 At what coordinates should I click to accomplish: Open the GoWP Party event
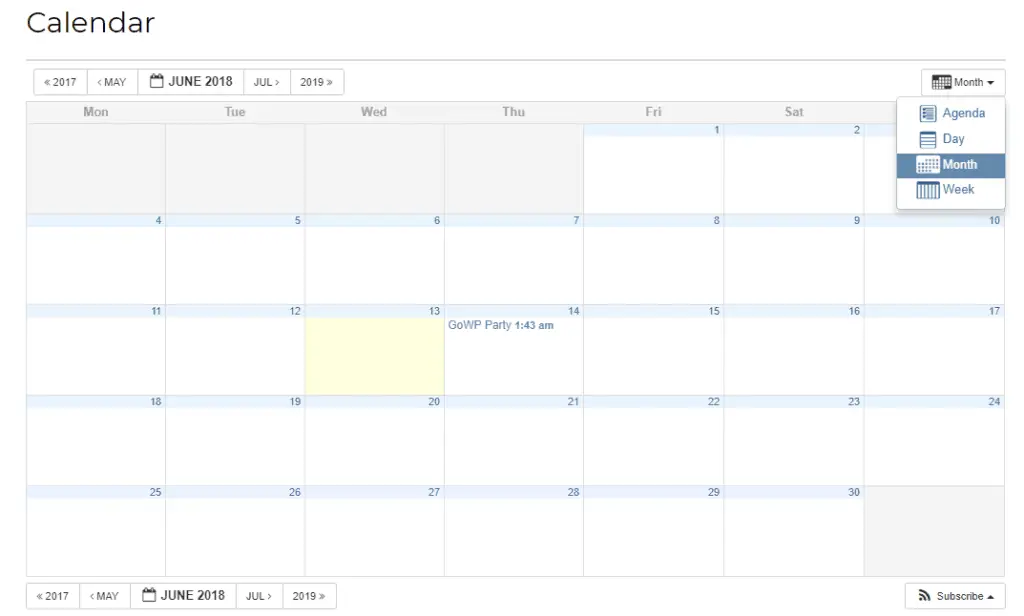[x=500, y=325]
